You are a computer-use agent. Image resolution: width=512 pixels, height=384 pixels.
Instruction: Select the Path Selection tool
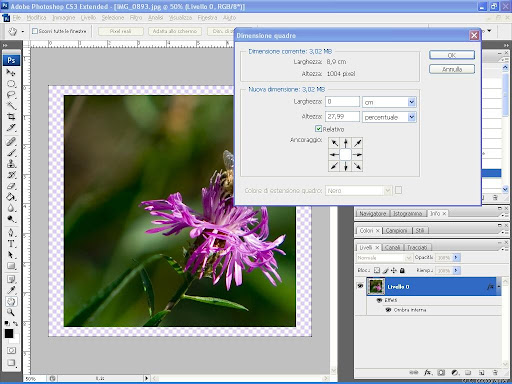coord(11,255)
